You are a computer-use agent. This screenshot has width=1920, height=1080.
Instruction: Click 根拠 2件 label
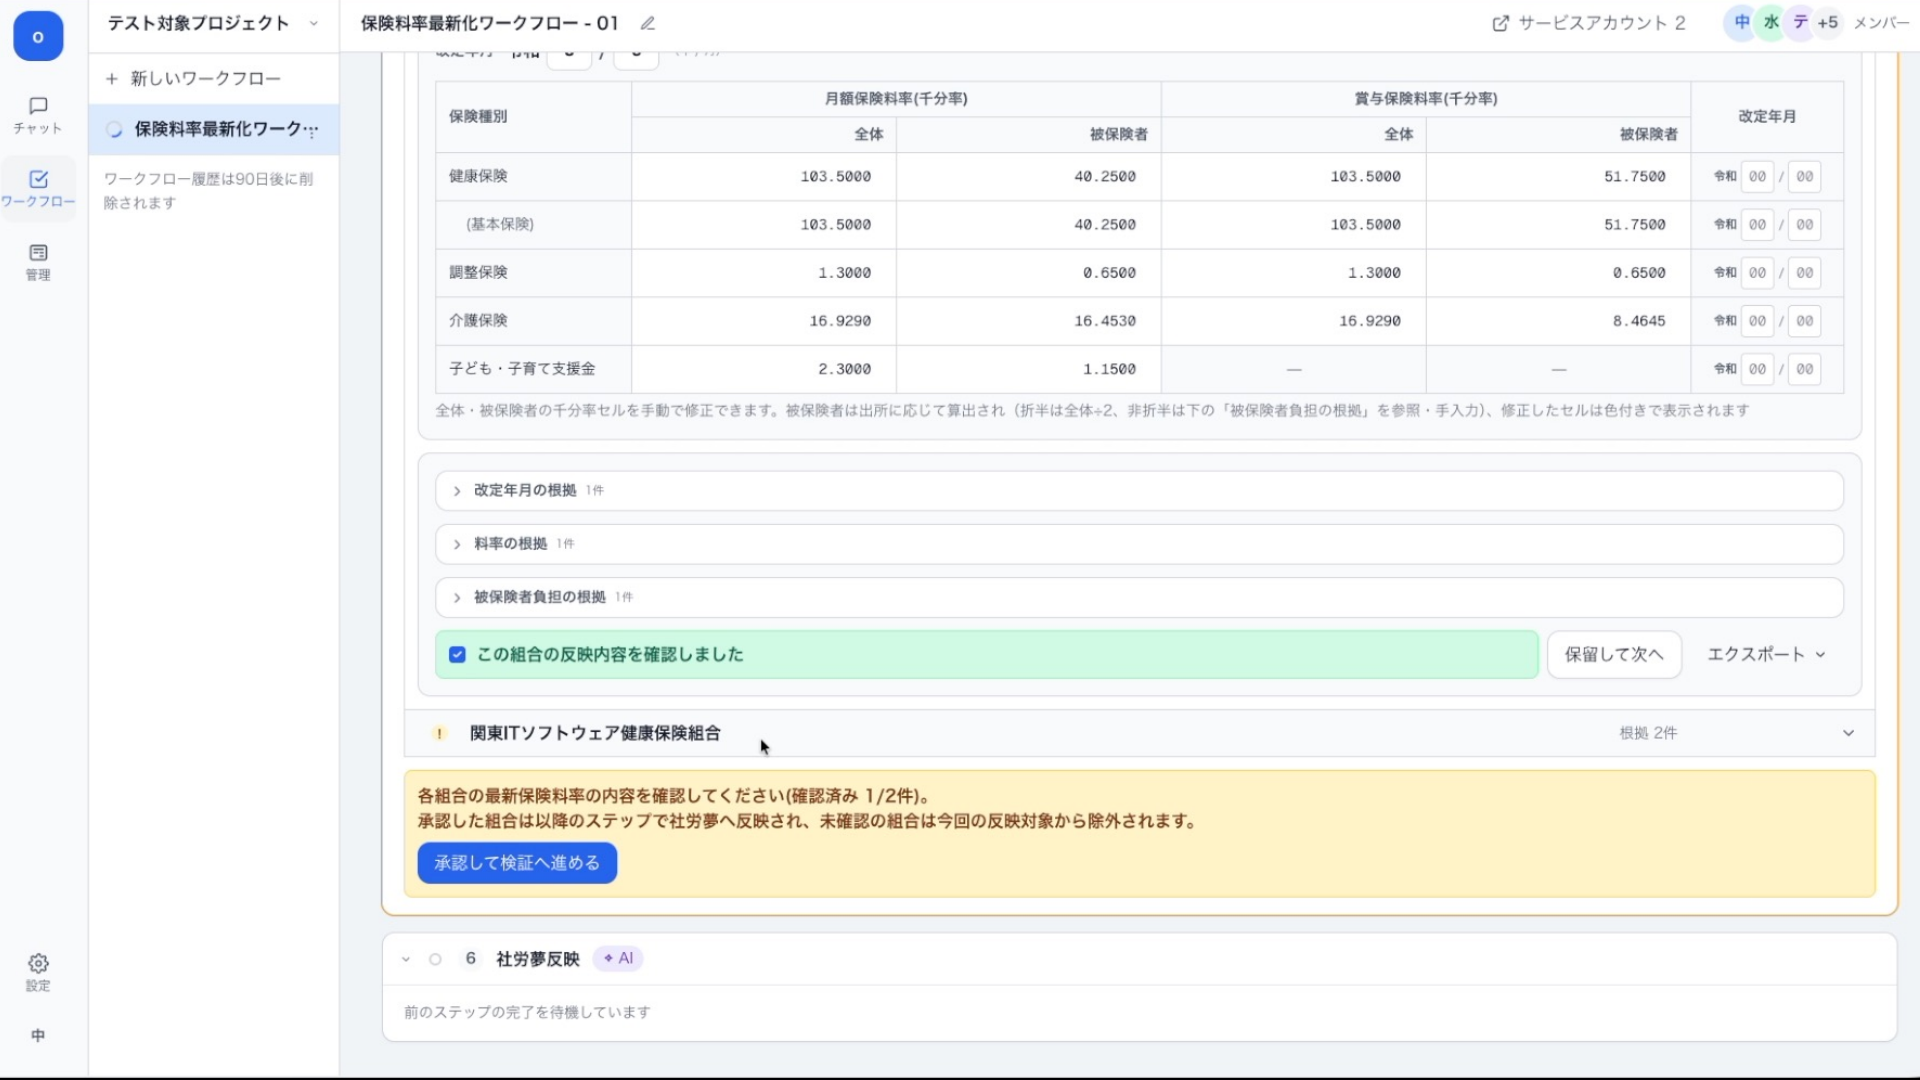[x=1648, y=733]
